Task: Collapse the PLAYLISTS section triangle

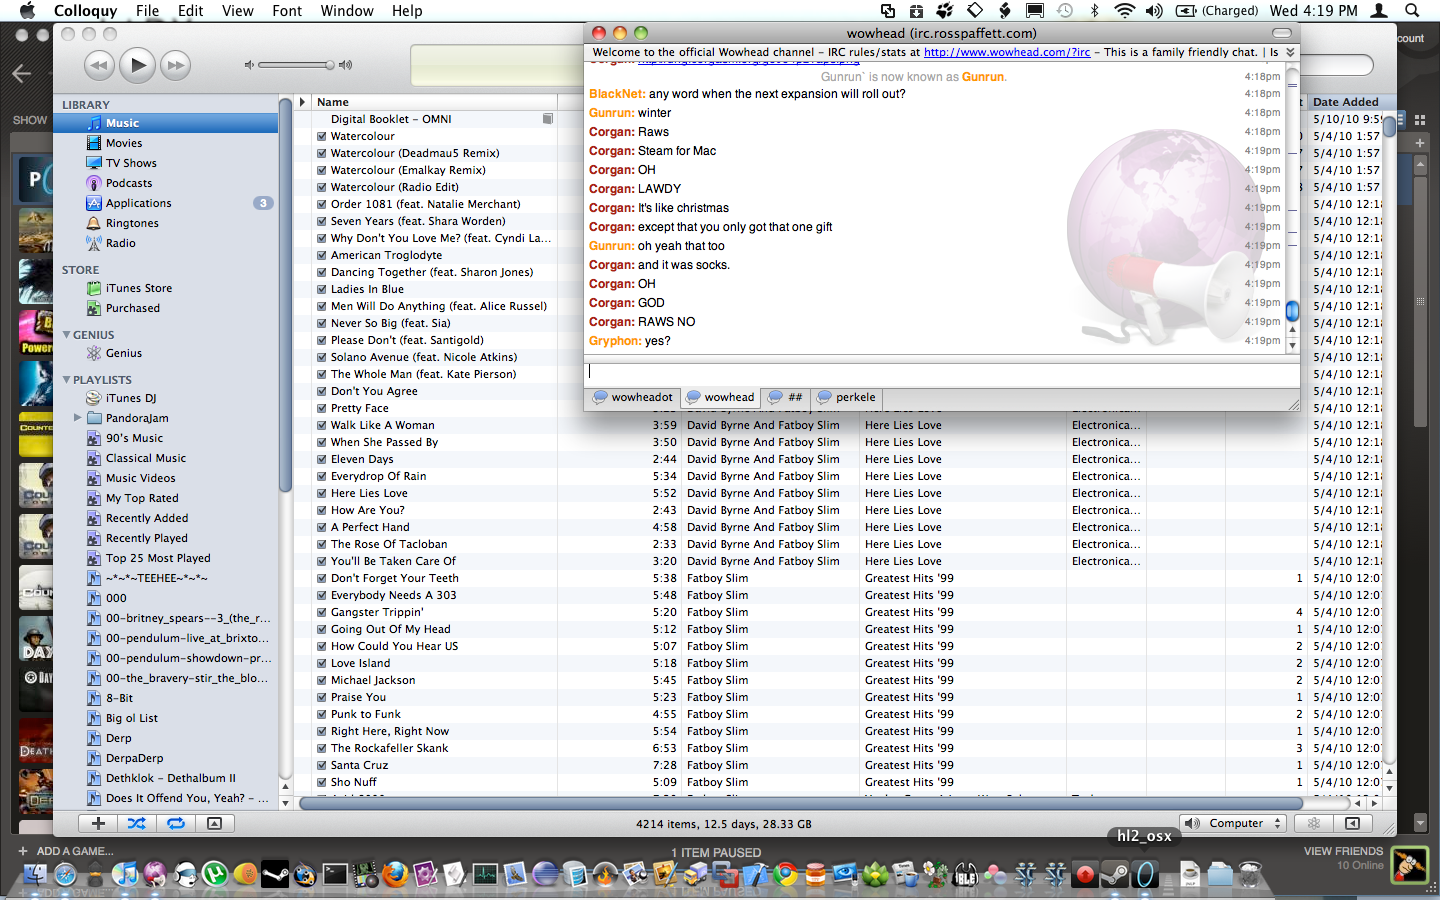Action: [67, 380]
